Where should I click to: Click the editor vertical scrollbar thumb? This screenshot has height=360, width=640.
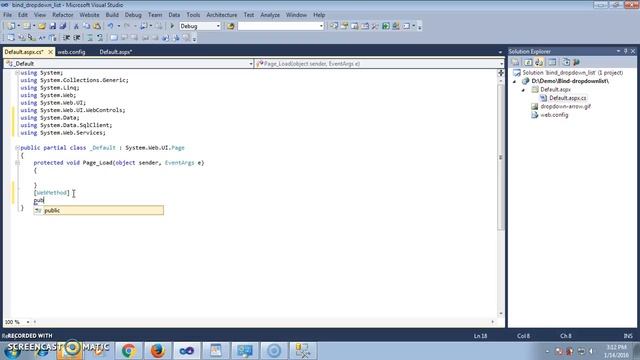click(x=501, y=158)
